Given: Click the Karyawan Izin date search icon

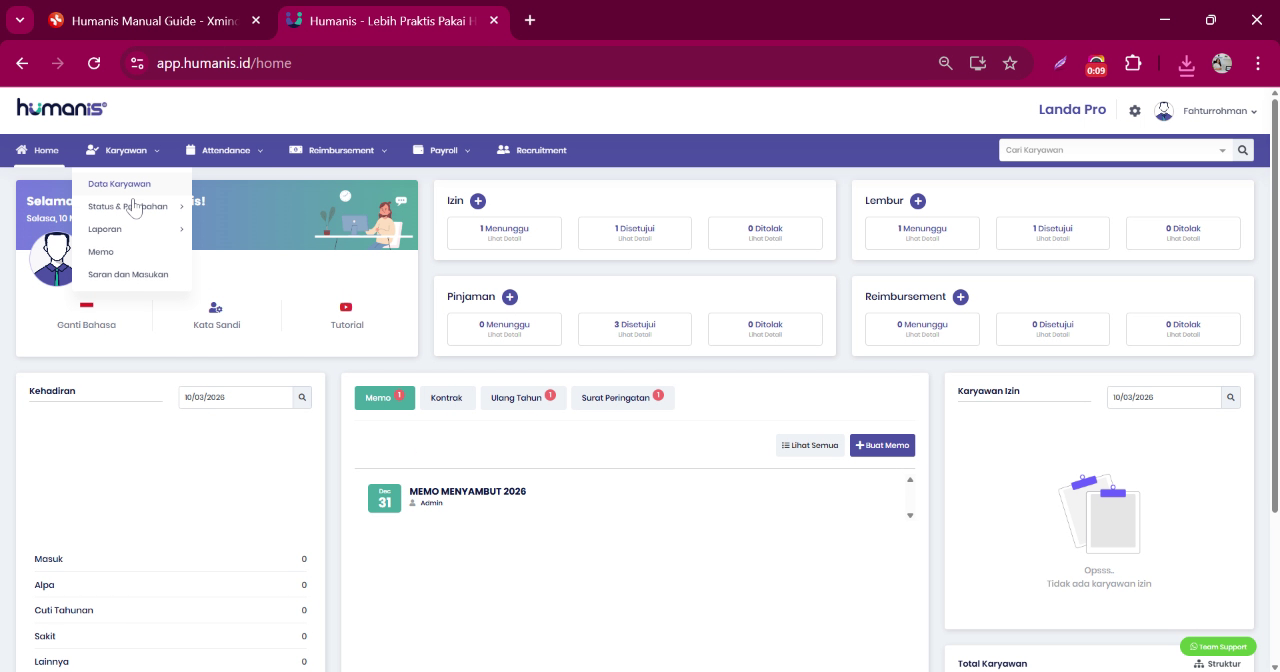Looking at the screenshot, I should click(1231, 397).
